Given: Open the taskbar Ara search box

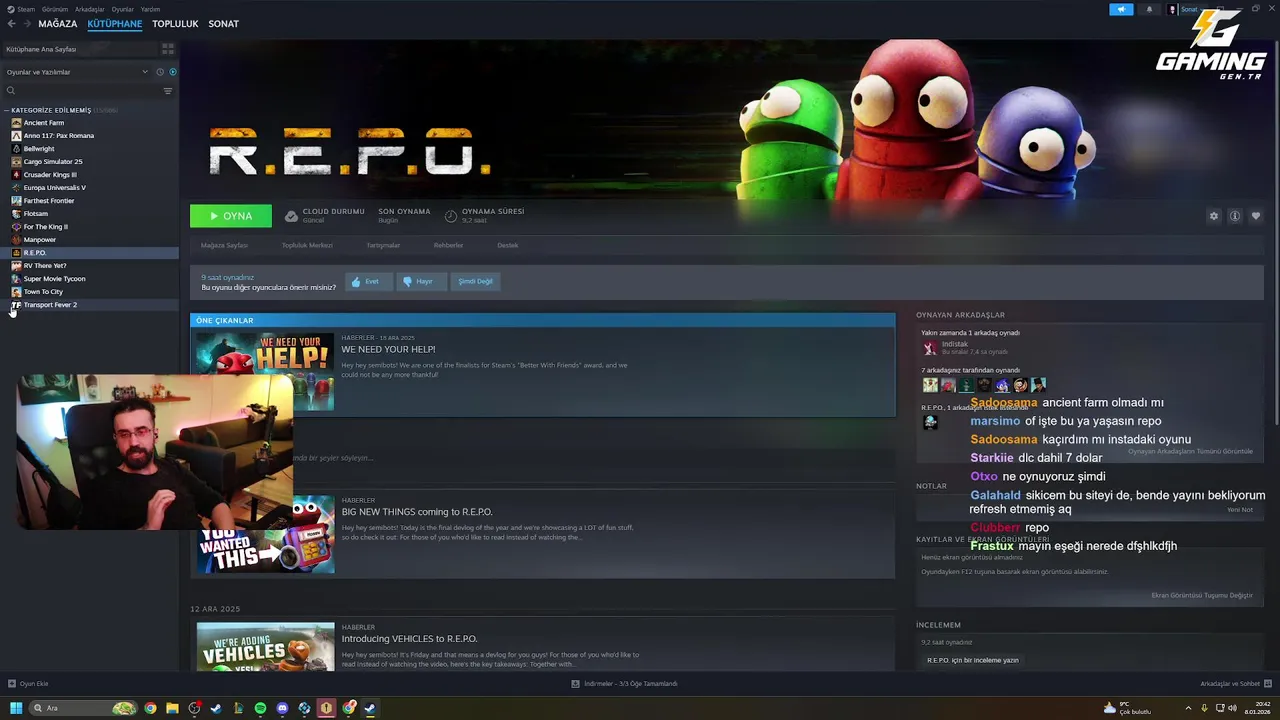Looking at the screenshot, I should point(83,708).
